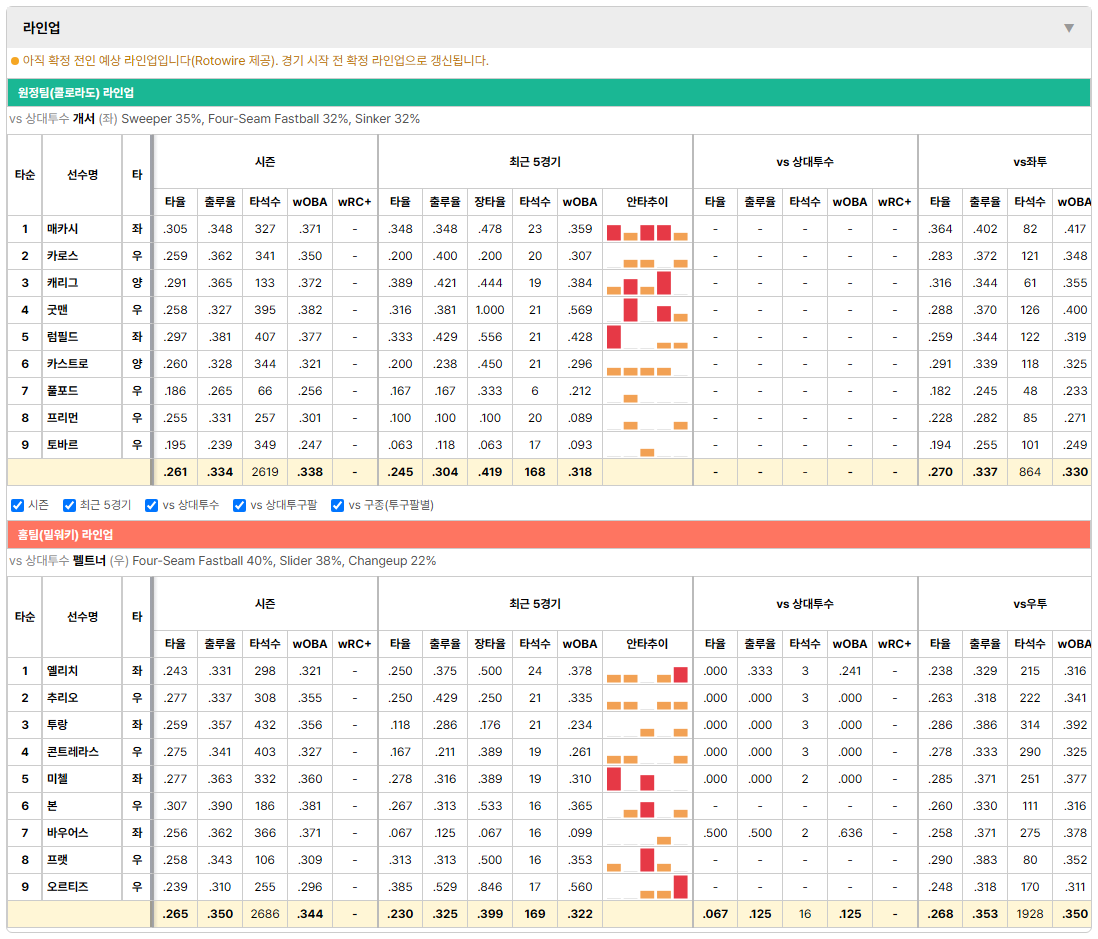The image size is (1098, 939).
Task: Click 캐리그's hit trend bar chart
Action: pyautogui.click(x=647, y=284)
